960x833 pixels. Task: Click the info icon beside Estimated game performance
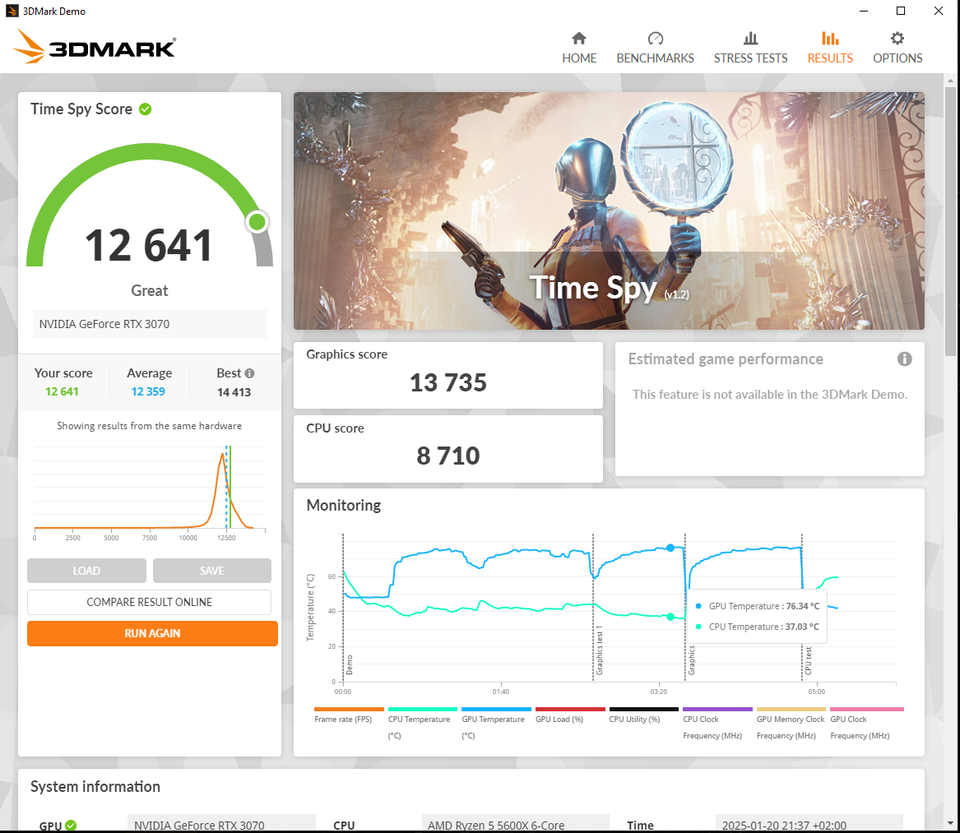[x=904, y=359]
